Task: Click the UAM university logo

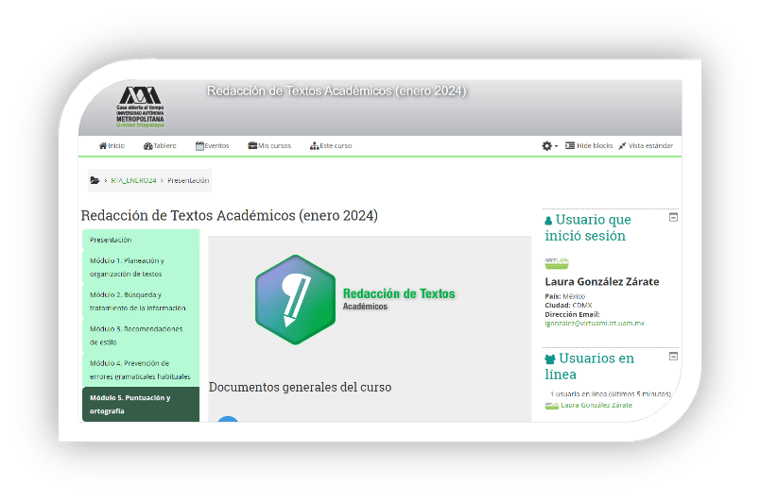Action: tap(139, 106)
